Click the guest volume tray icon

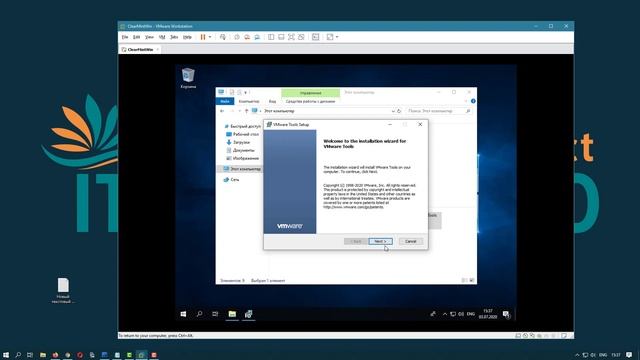point(461,314)
